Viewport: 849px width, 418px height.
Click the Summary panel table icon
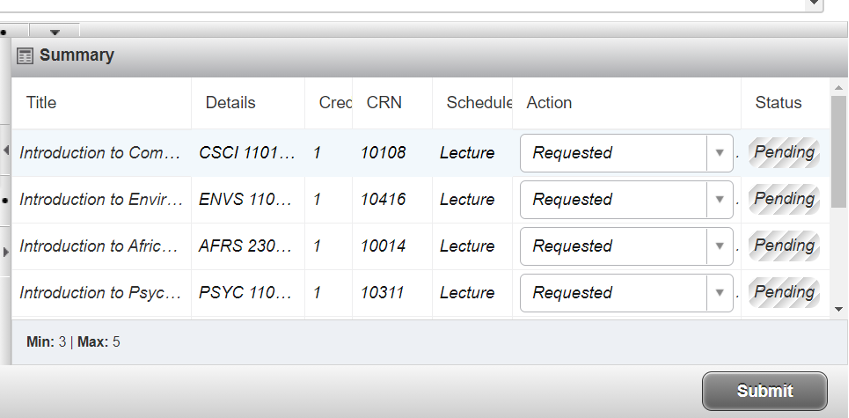(25, 56)
